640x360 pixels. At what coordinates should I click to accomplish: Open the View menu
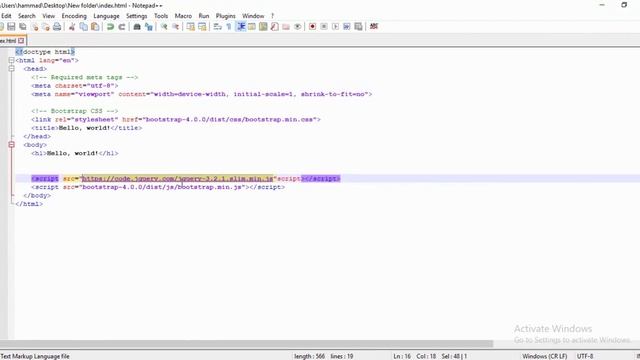tap(49, 16)
